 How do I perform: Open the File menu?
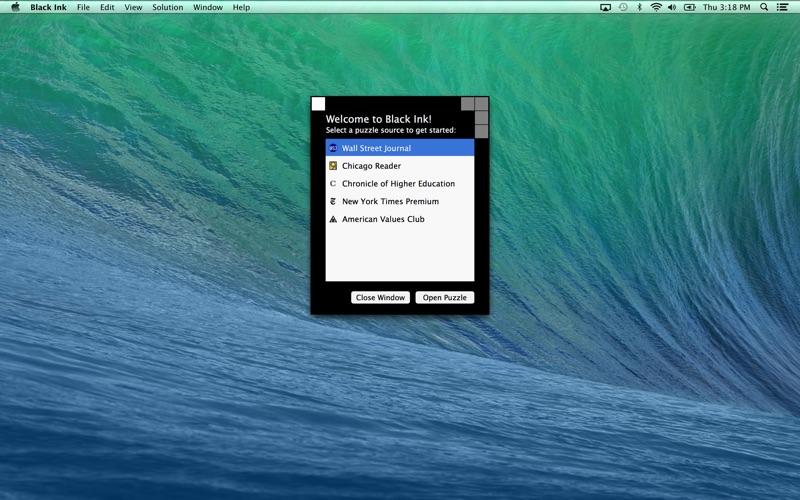coord(83,7)
